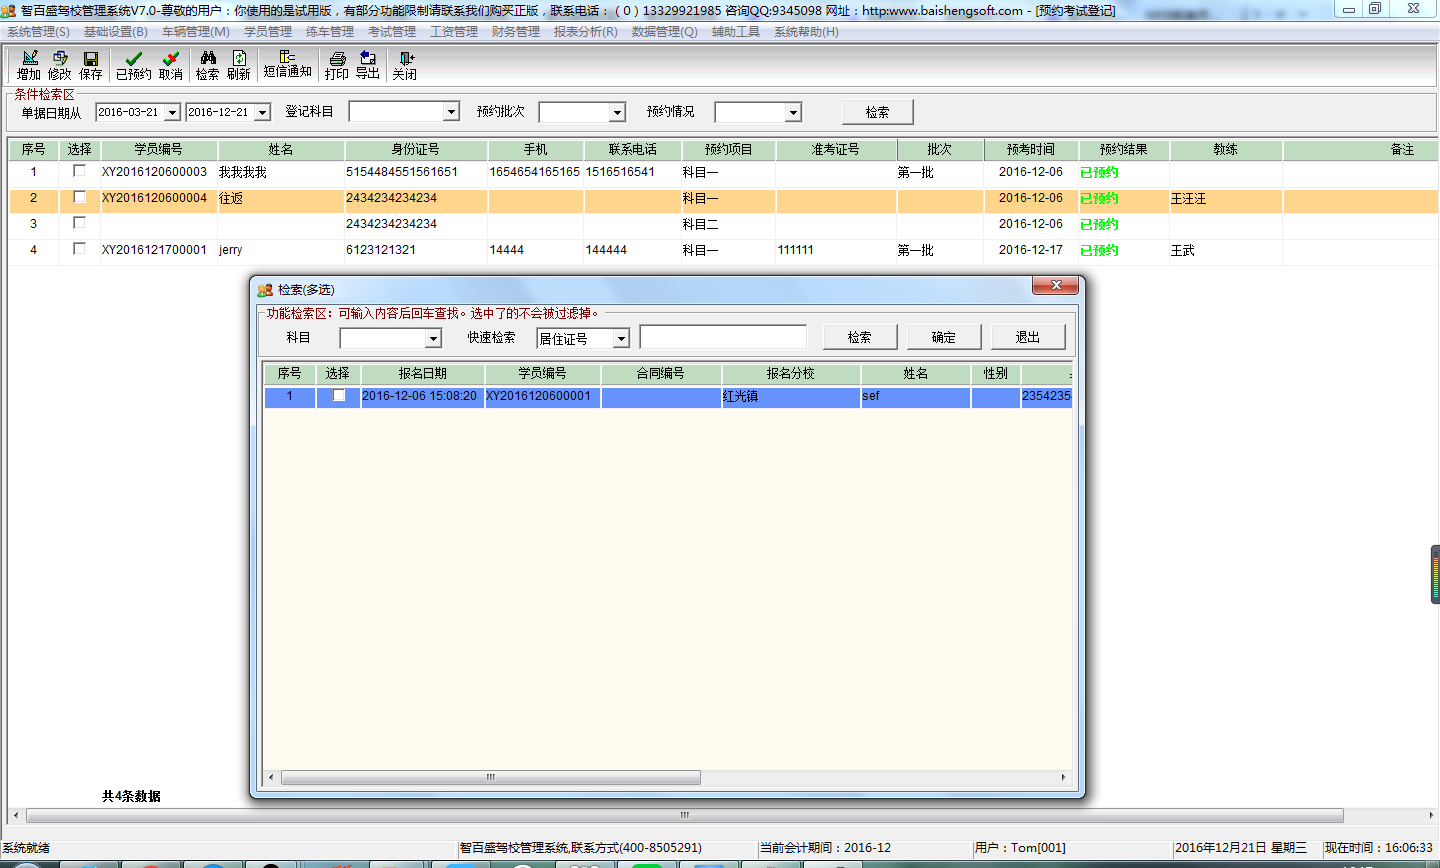Click 用户：Tom[001] in status bar

pyautogui.click(x=1020, y=848)
